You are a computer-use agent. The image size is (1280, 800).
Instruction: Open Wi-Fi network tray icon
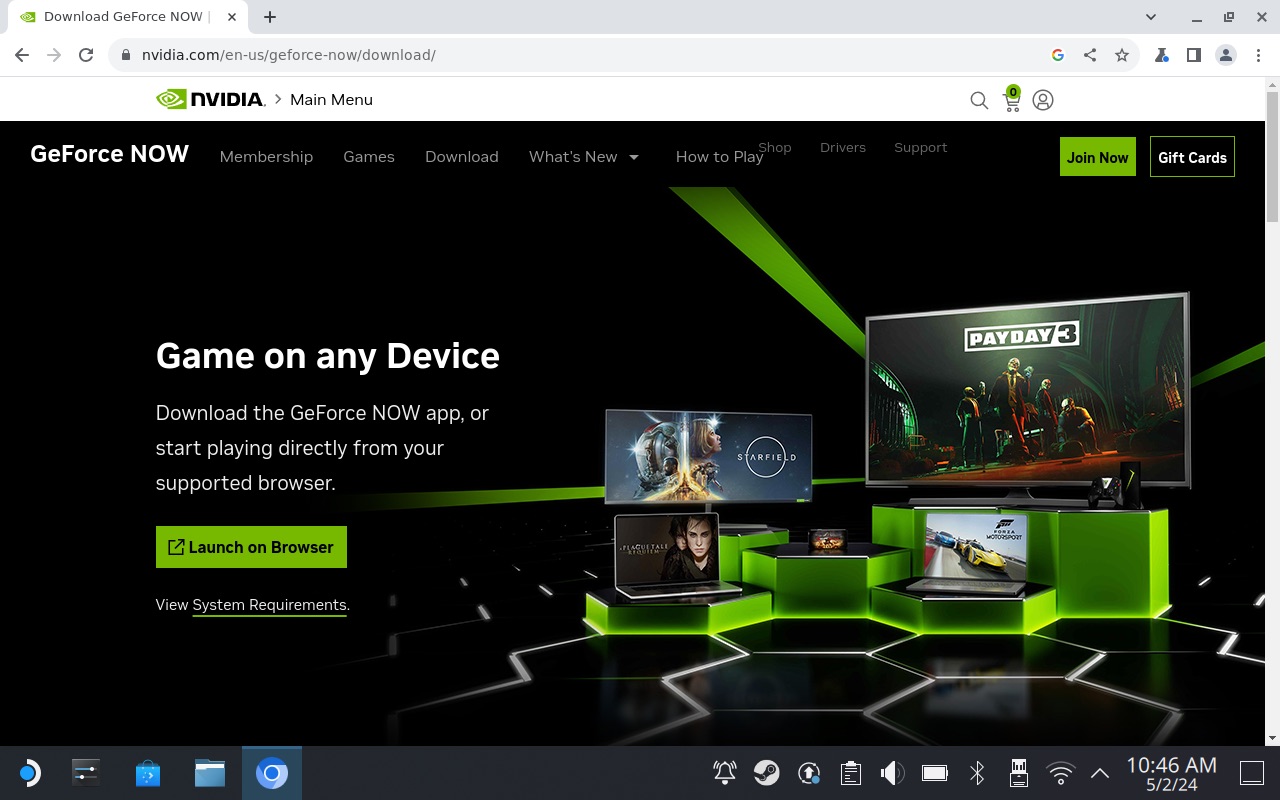(x=1060, y=772)
